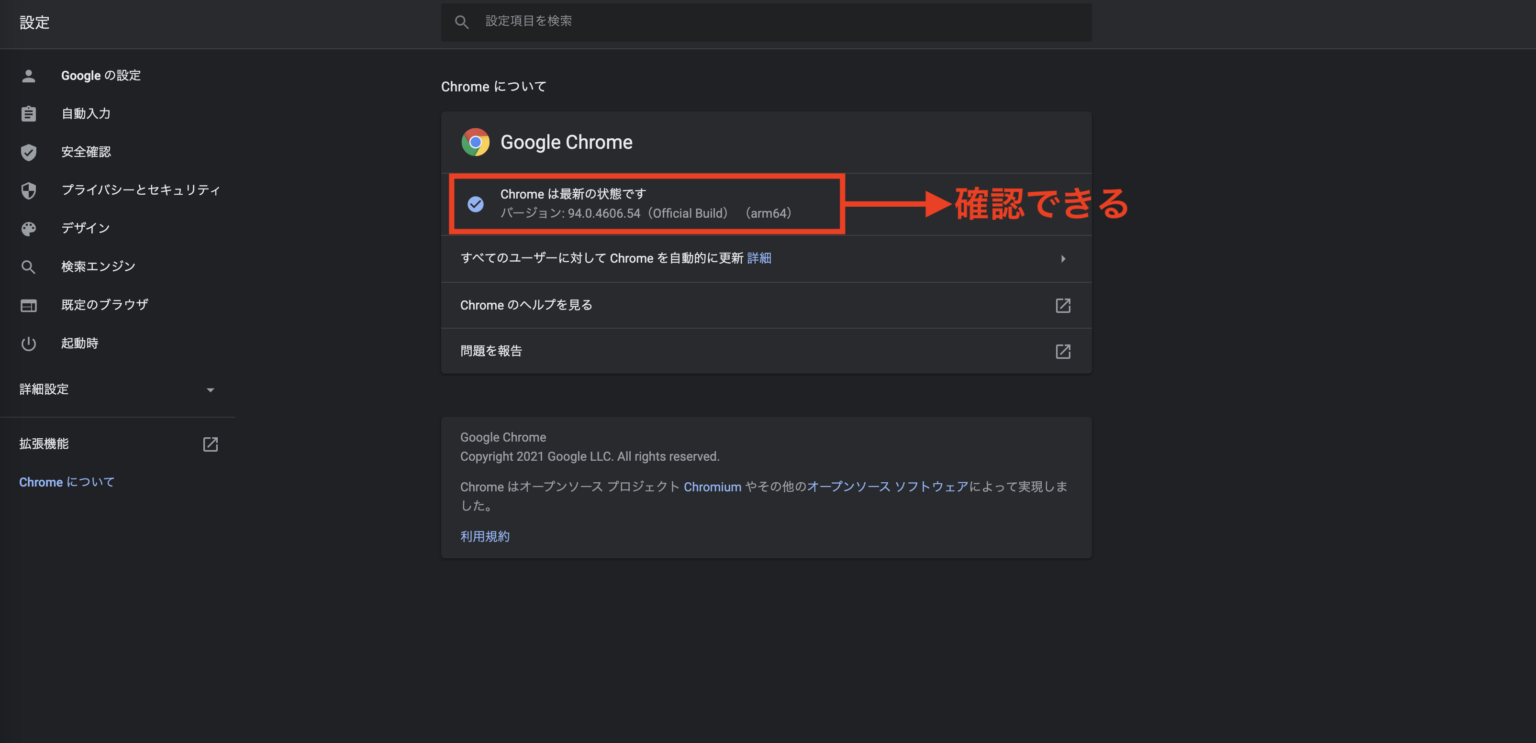
Task: Click the 検索エンジン magnifier icon in sidebar
Action: [x=28, y=266]
